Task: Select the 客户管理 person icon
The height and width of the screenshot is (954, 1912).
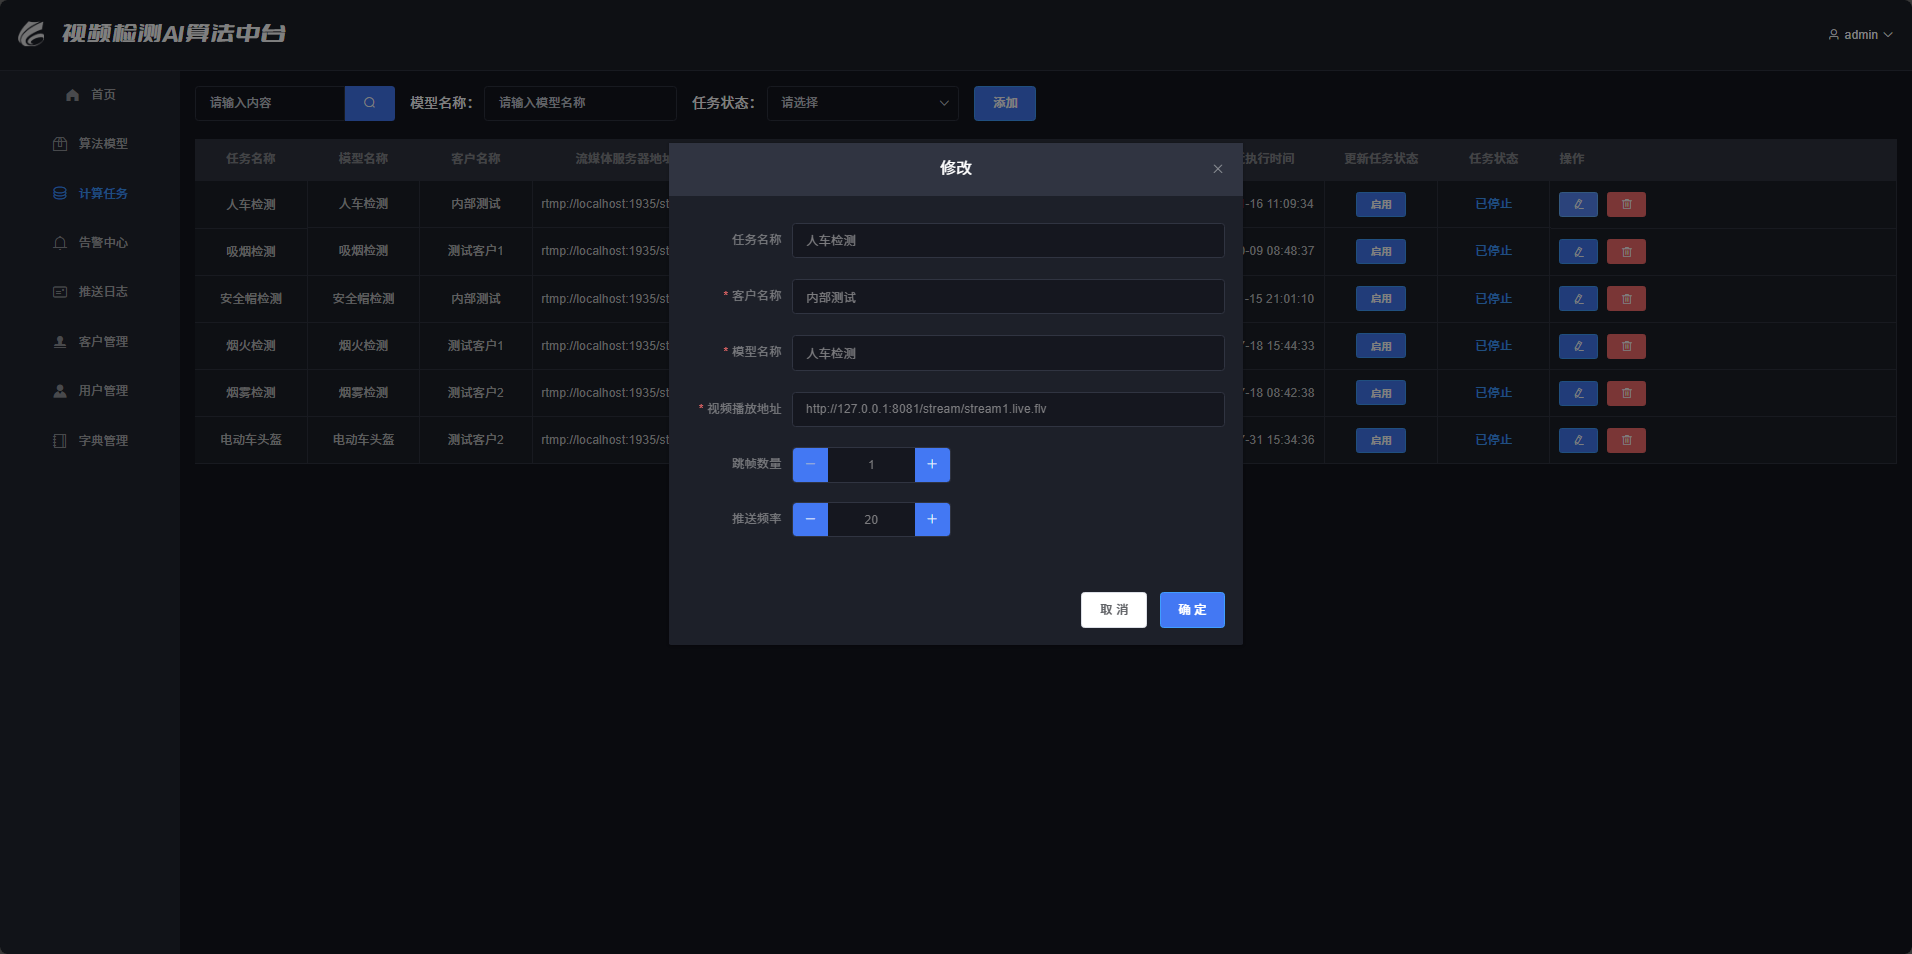Action: [60, 340]
